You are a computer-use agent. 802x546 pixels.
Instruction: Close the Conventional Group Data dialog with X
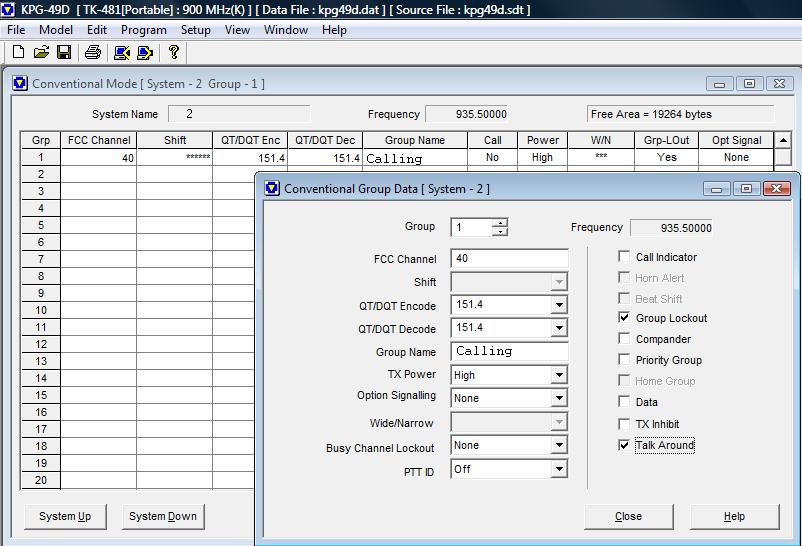point(776,188)
